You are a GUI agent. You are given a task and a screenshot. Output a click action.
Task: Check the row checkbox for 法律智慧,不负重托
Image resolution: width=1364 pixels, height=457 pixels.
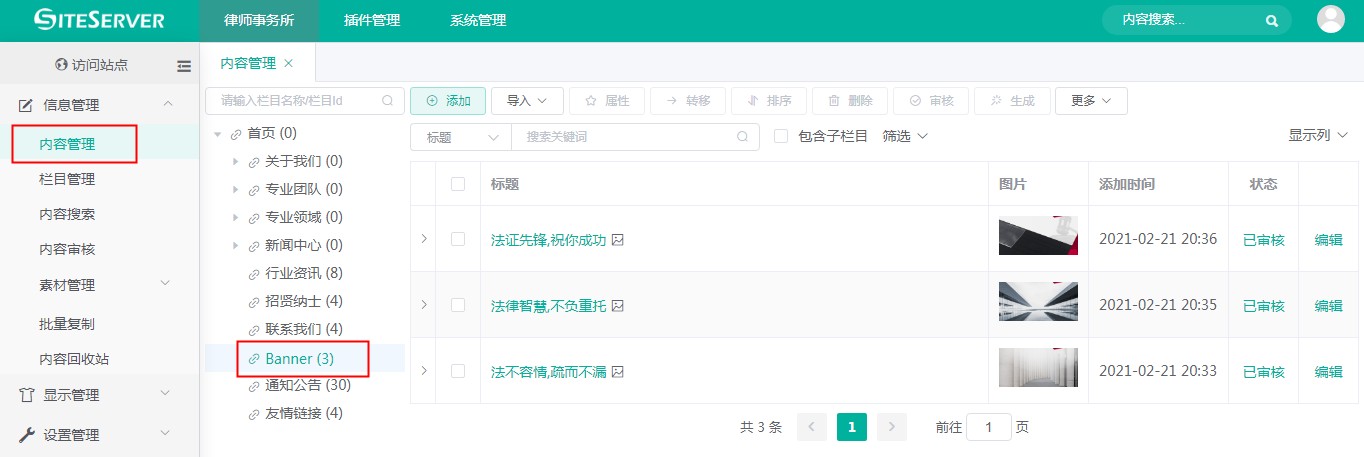click(458, 305)
